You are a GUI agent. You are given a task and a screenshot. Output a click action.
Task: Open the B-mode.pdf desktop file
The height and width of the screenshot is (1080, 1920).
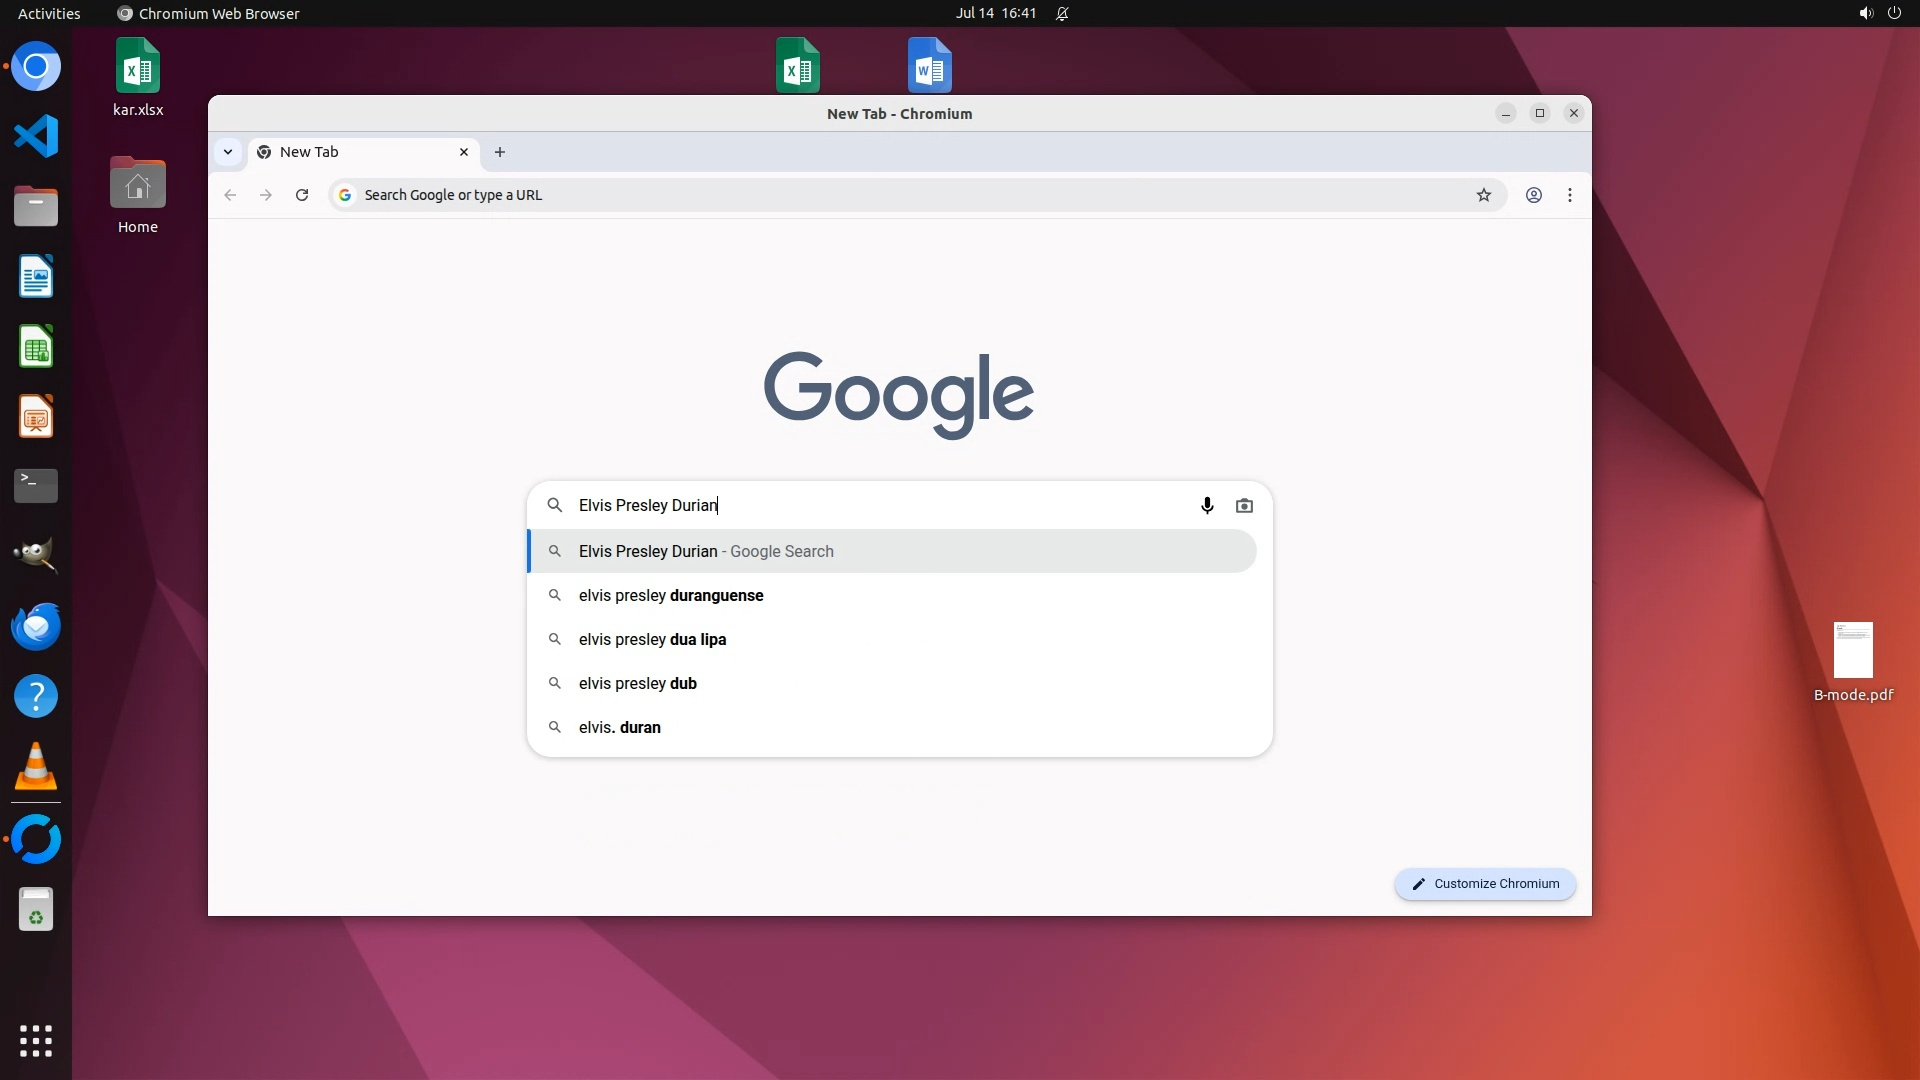1853,660
